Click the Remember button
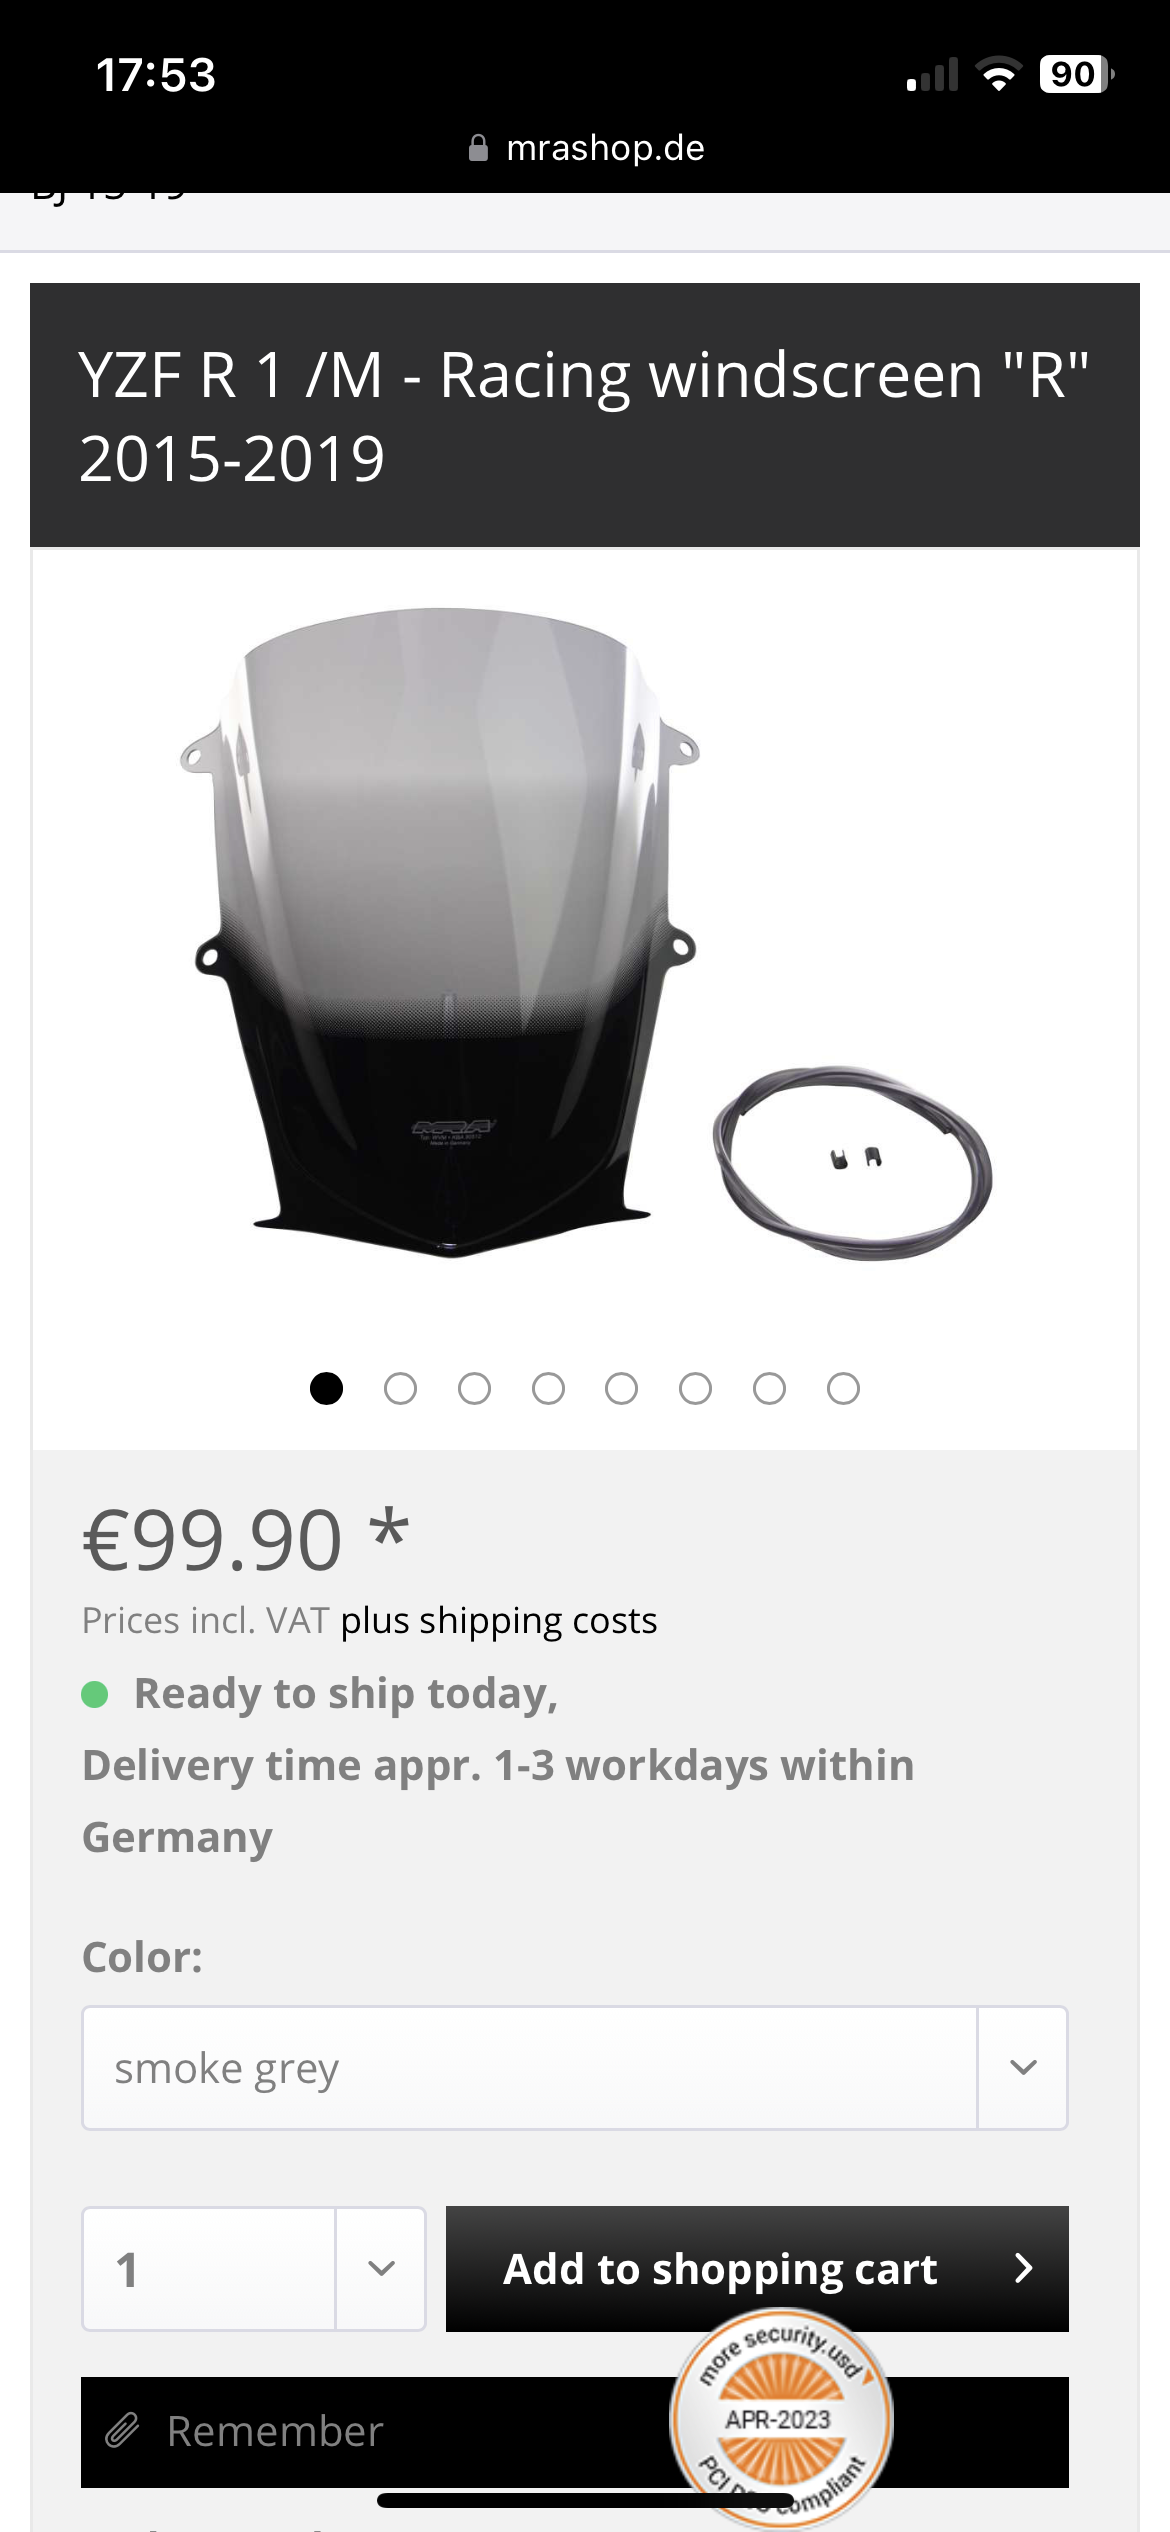The width and height of the screenshot is (1170, 2532). point(575,2431)
